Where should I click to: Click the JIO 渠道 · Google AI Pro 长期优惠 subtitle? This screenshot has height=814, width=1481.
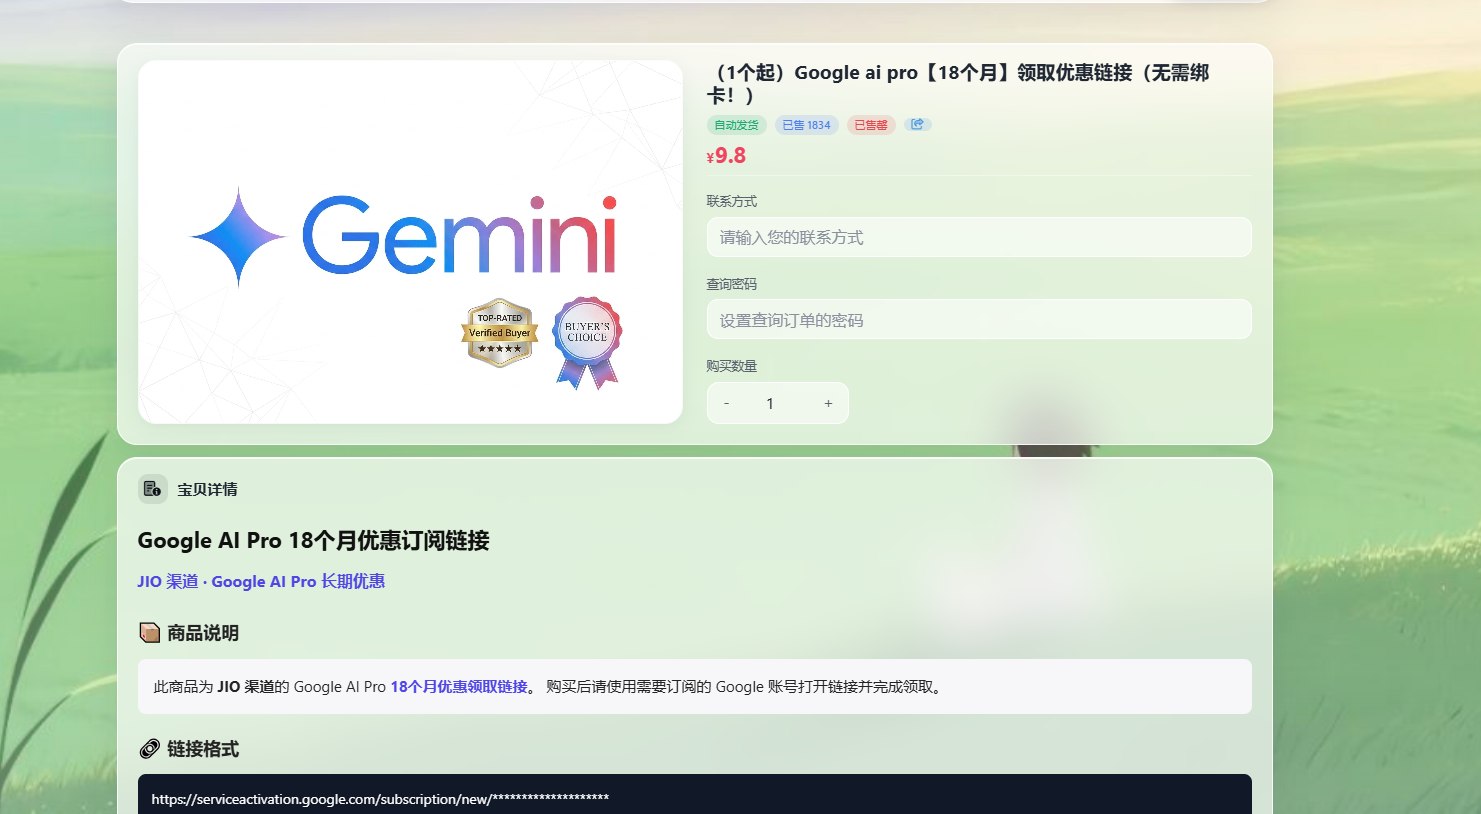261,581
